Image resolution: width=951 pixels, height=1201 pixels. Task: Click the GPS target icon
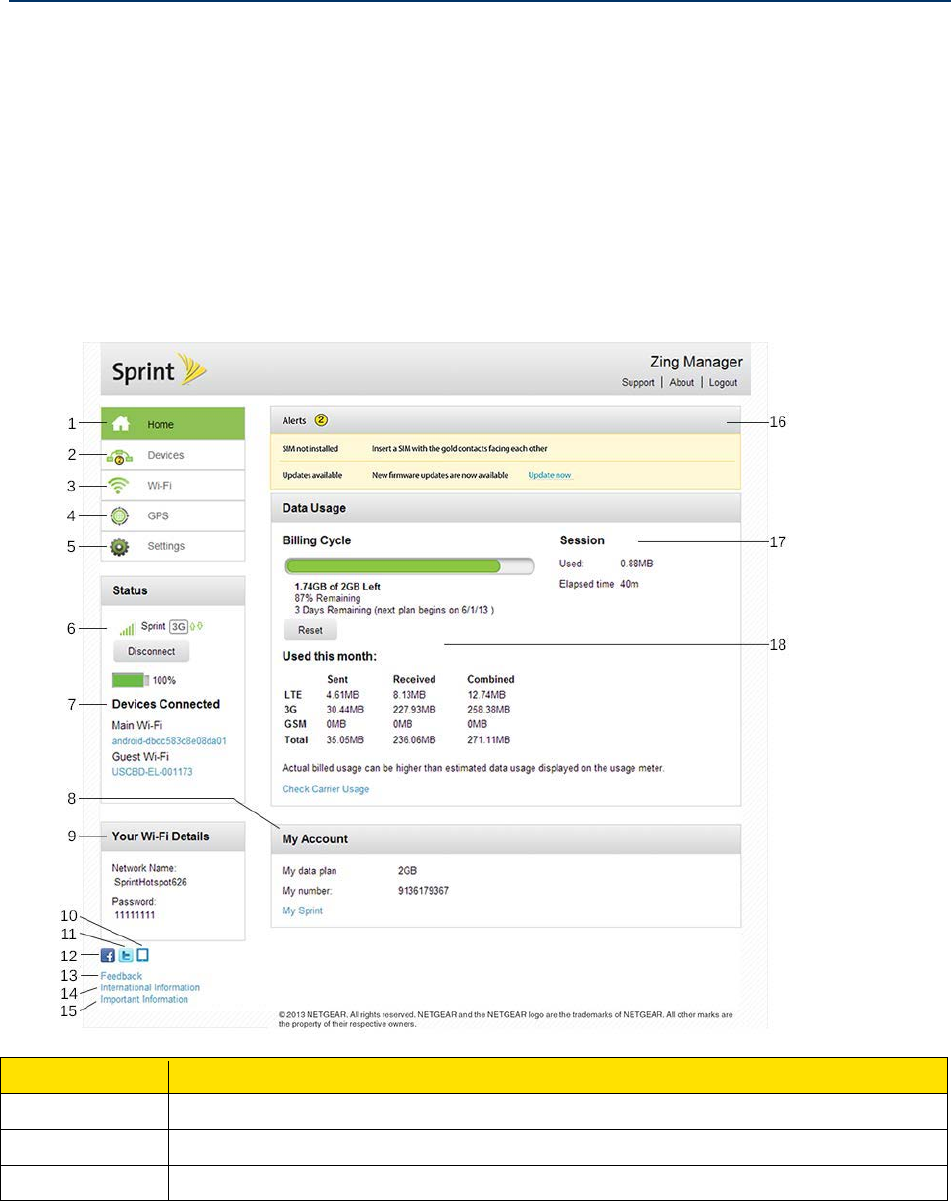tap(121, 516)
